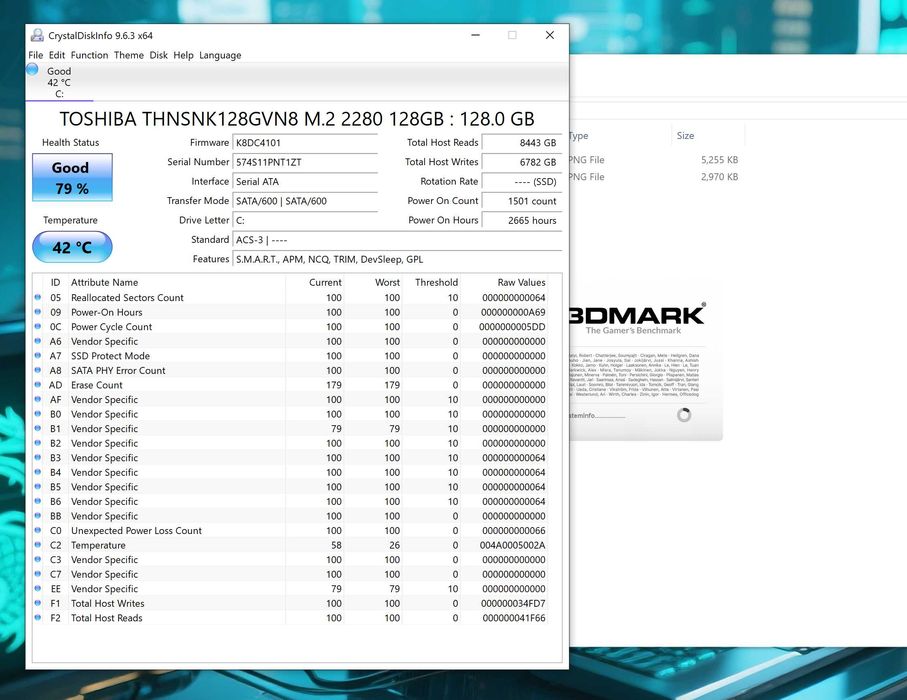Click the Serial Number field 574S11PNT1ZT
This screenshot has height=700, width=907.
305,162
